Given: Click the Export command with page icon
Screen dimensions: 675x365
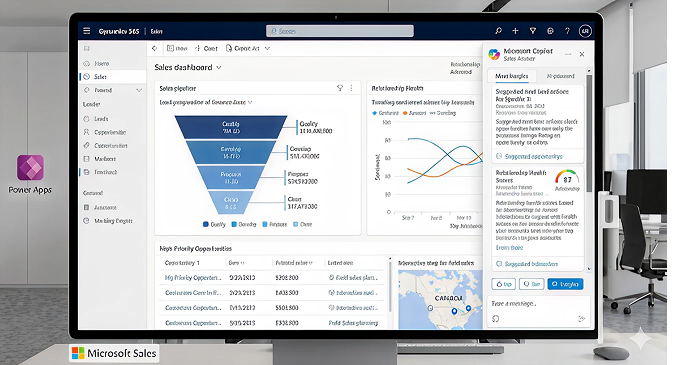Looking at the screenshot, I should point(243,49).
